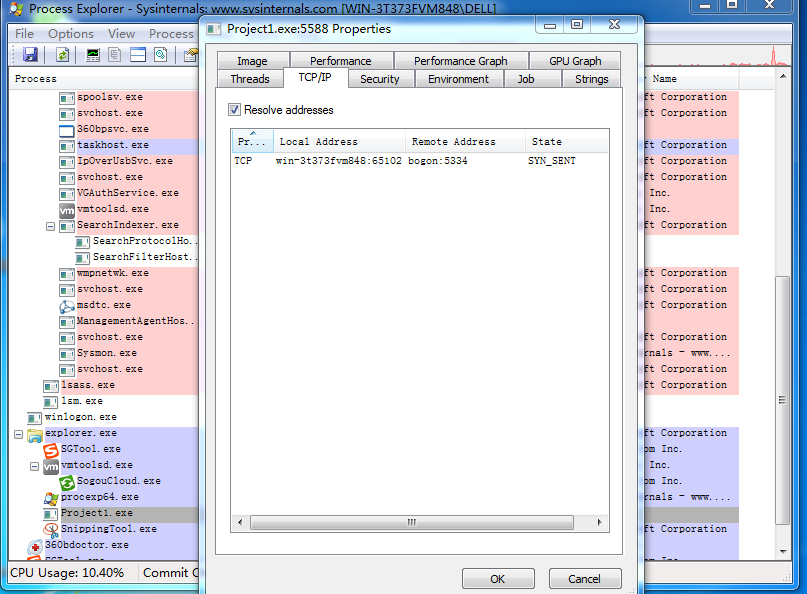Select procexp64.exe process icon

coord(50,497)
